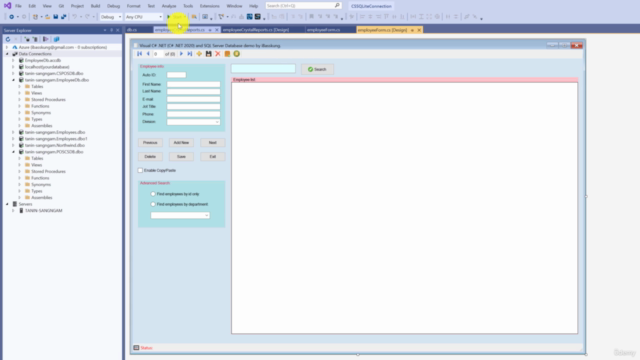Open the Extensions menu
Image resolution: width=640 pixels, height=360 pixels.
click(x=209, y=6)
